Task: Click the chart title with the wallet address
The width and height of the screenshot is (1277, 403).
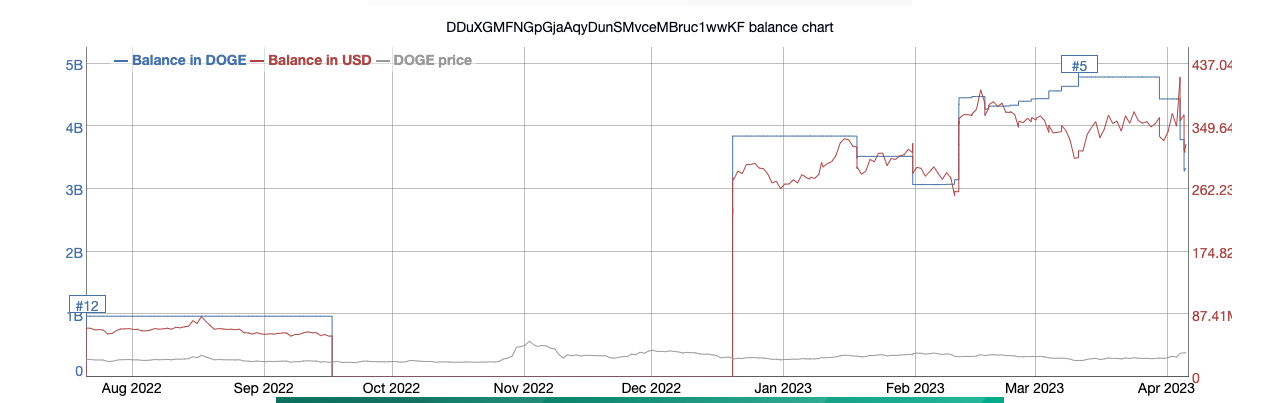Action: click(639, 28)
